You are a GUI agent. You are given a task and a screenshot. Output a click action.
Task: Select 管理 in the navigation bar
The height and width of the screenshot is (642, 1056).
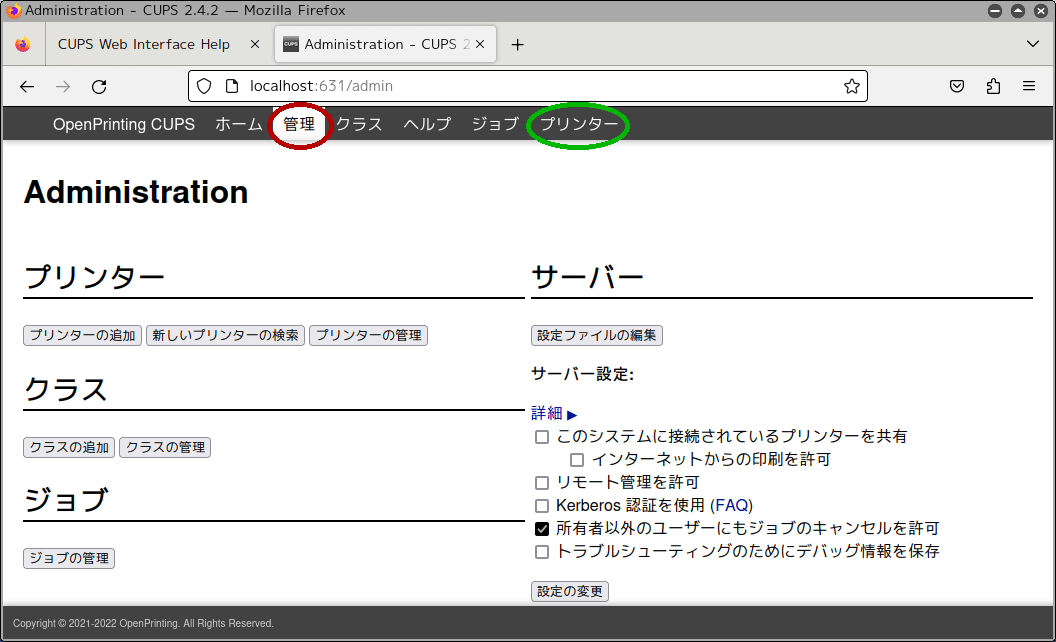pos(299,125)
